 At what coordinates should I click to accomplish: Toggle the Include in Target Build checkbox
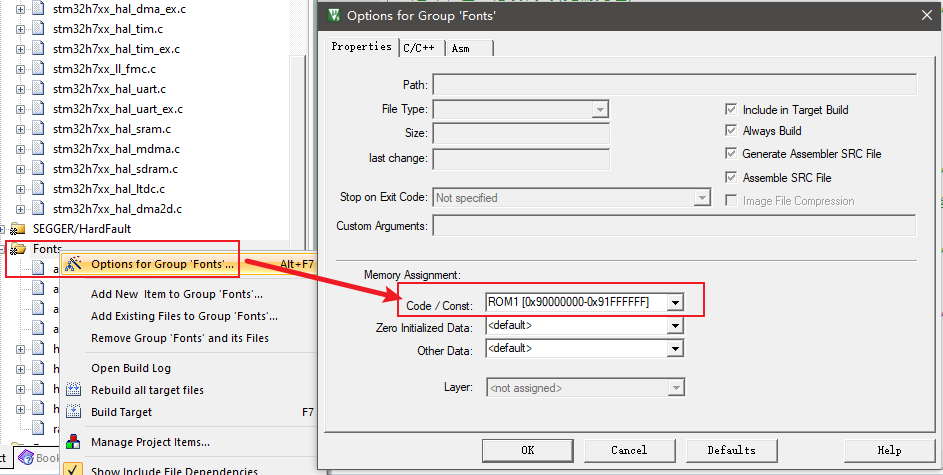pos(731,110)
